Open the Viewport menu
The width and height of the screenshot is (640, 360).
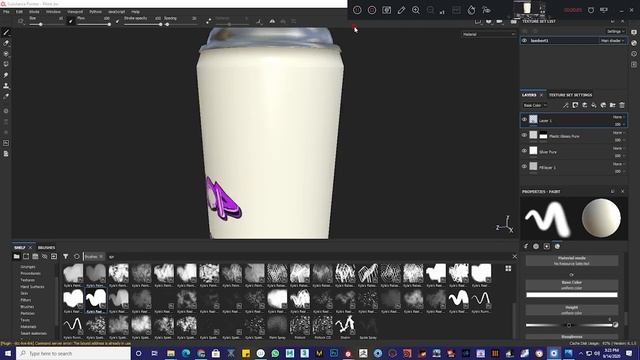pos(75,12)
